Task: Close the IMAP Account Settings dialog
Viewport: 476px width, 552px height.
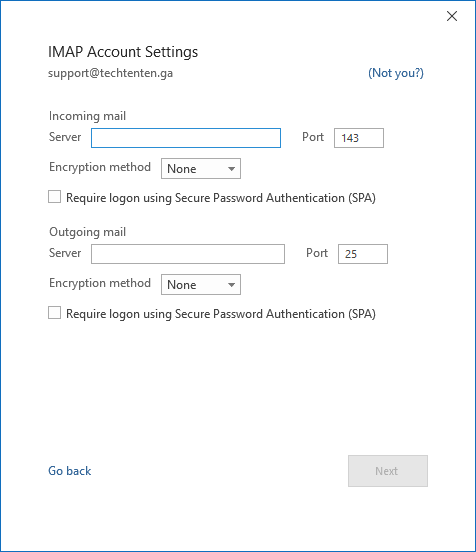Action: (452, 16)
